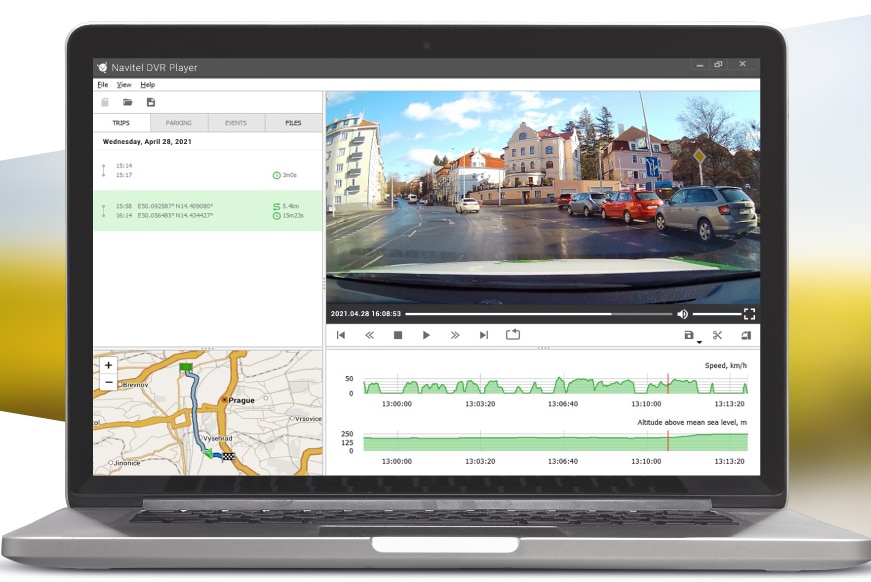Click the save disk icon in toolbar
871x582 pixels.
click(151, 102)
